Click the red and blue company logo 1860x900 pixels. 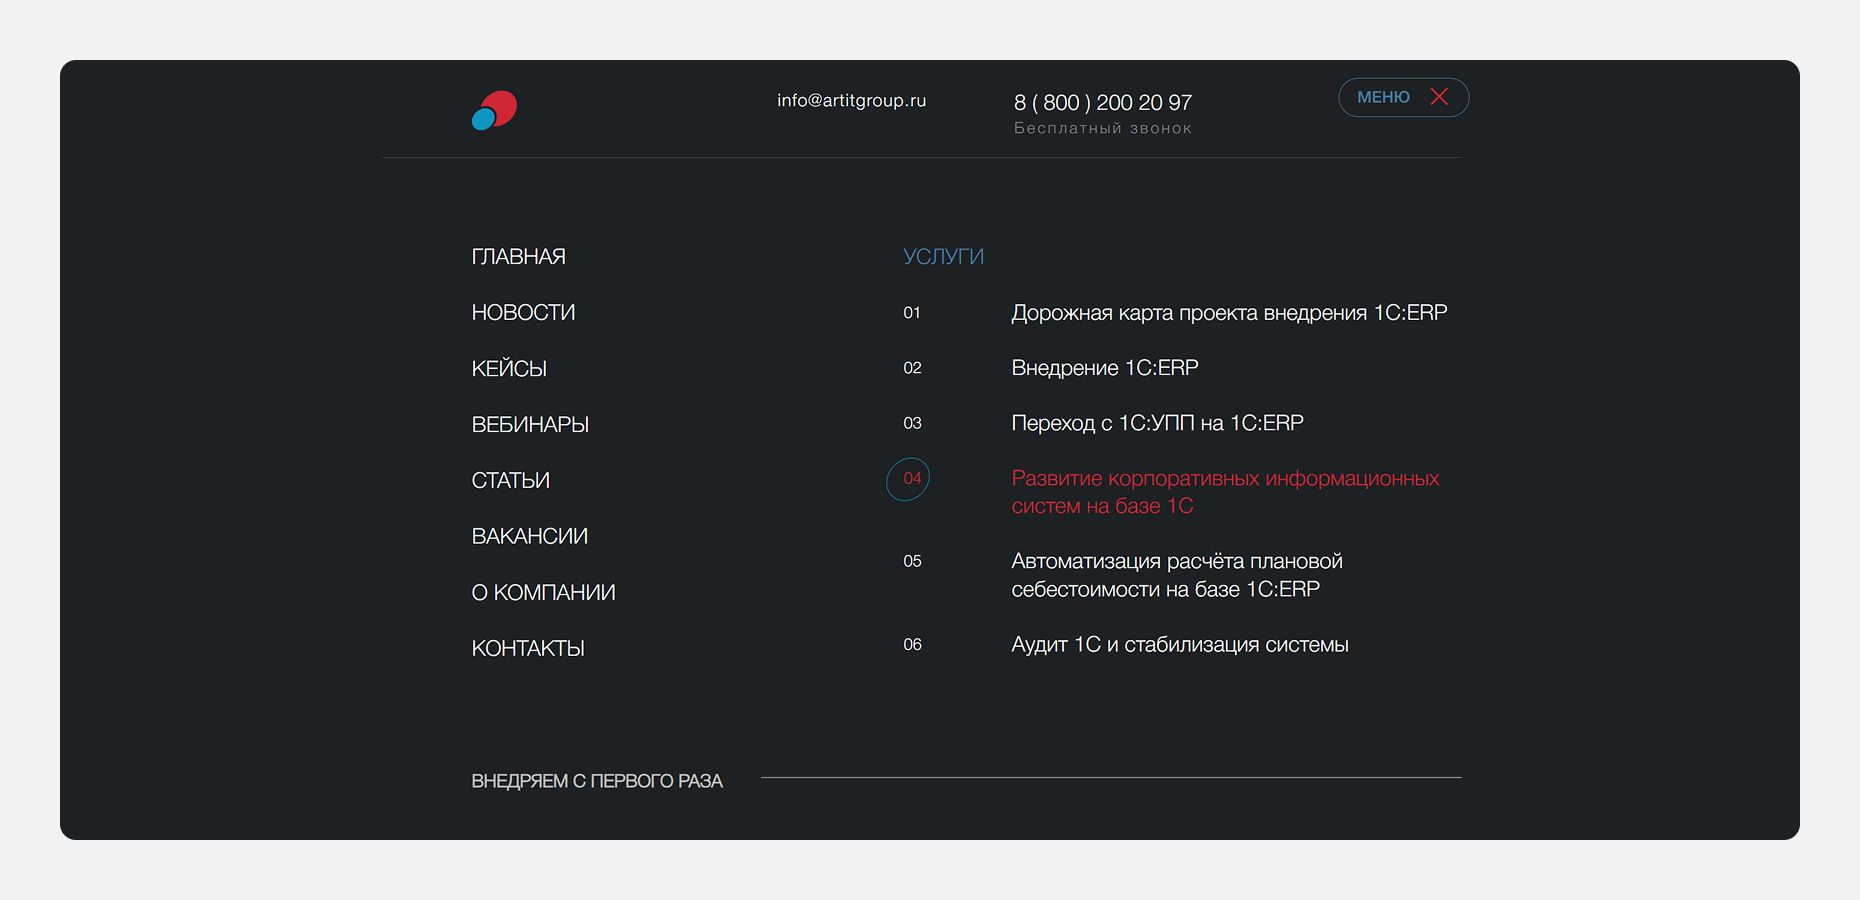494,110
